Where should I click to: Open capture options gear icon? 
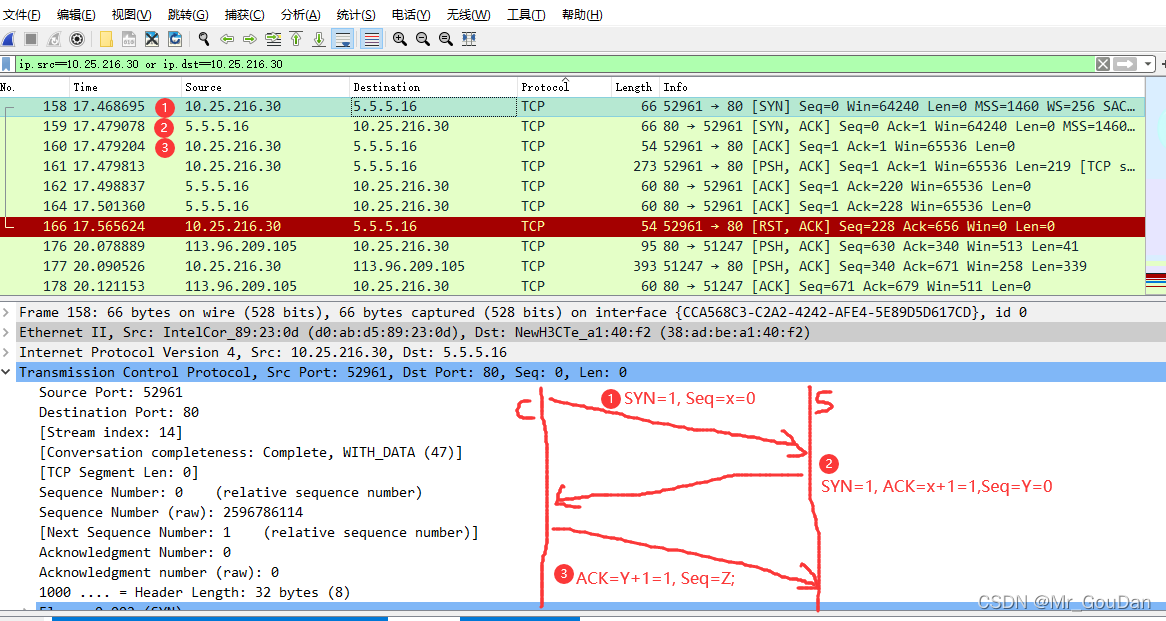[77, 39]
